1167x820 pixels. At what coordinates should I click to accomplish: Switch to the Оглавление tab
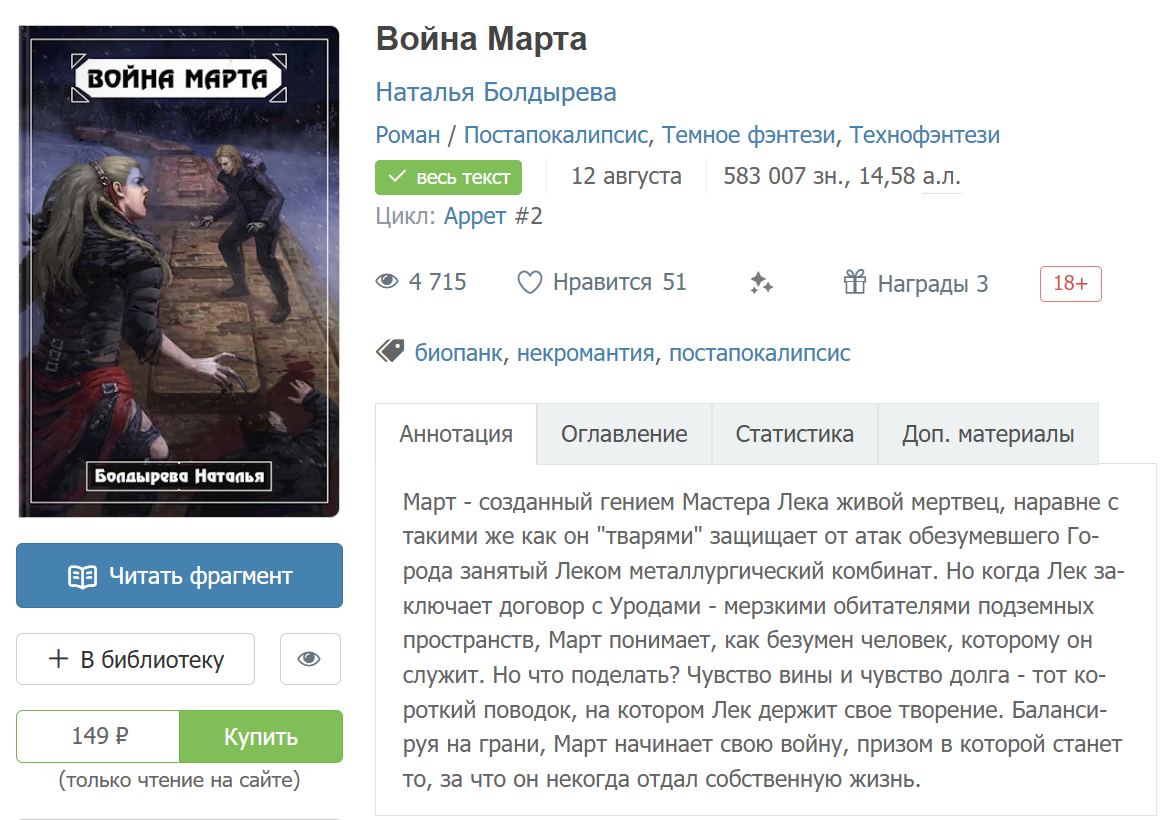623,434
